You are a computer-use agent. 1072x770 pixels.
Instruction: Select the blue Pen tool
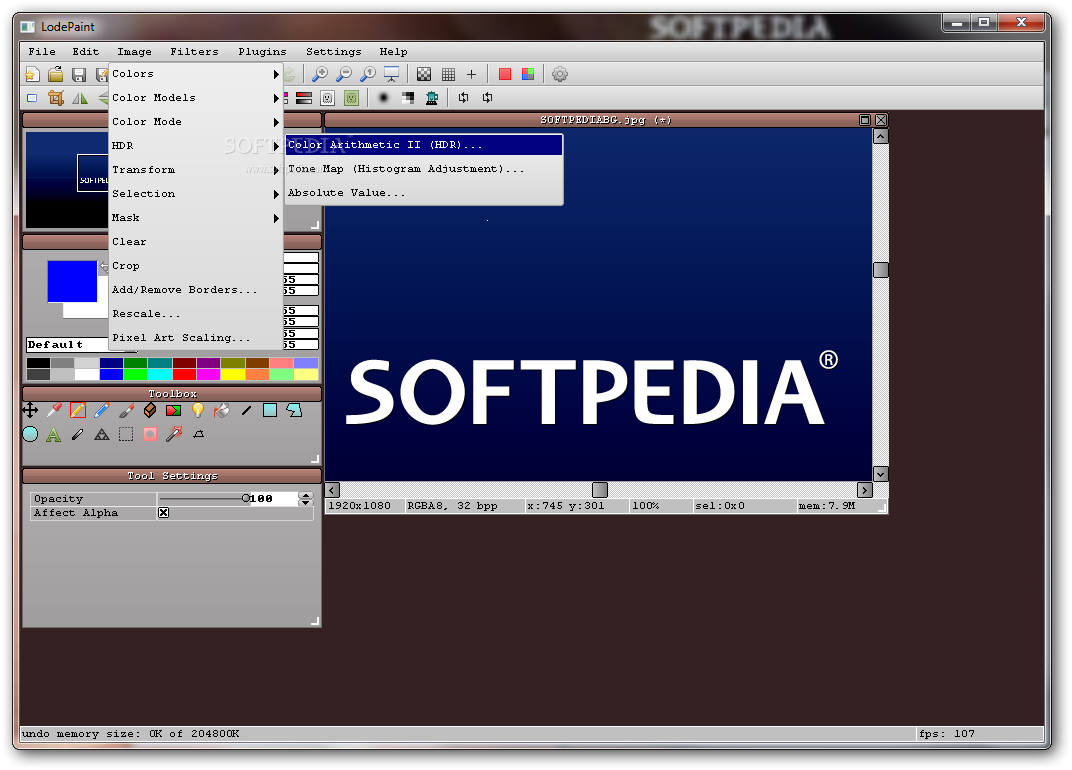coord(102,410)
